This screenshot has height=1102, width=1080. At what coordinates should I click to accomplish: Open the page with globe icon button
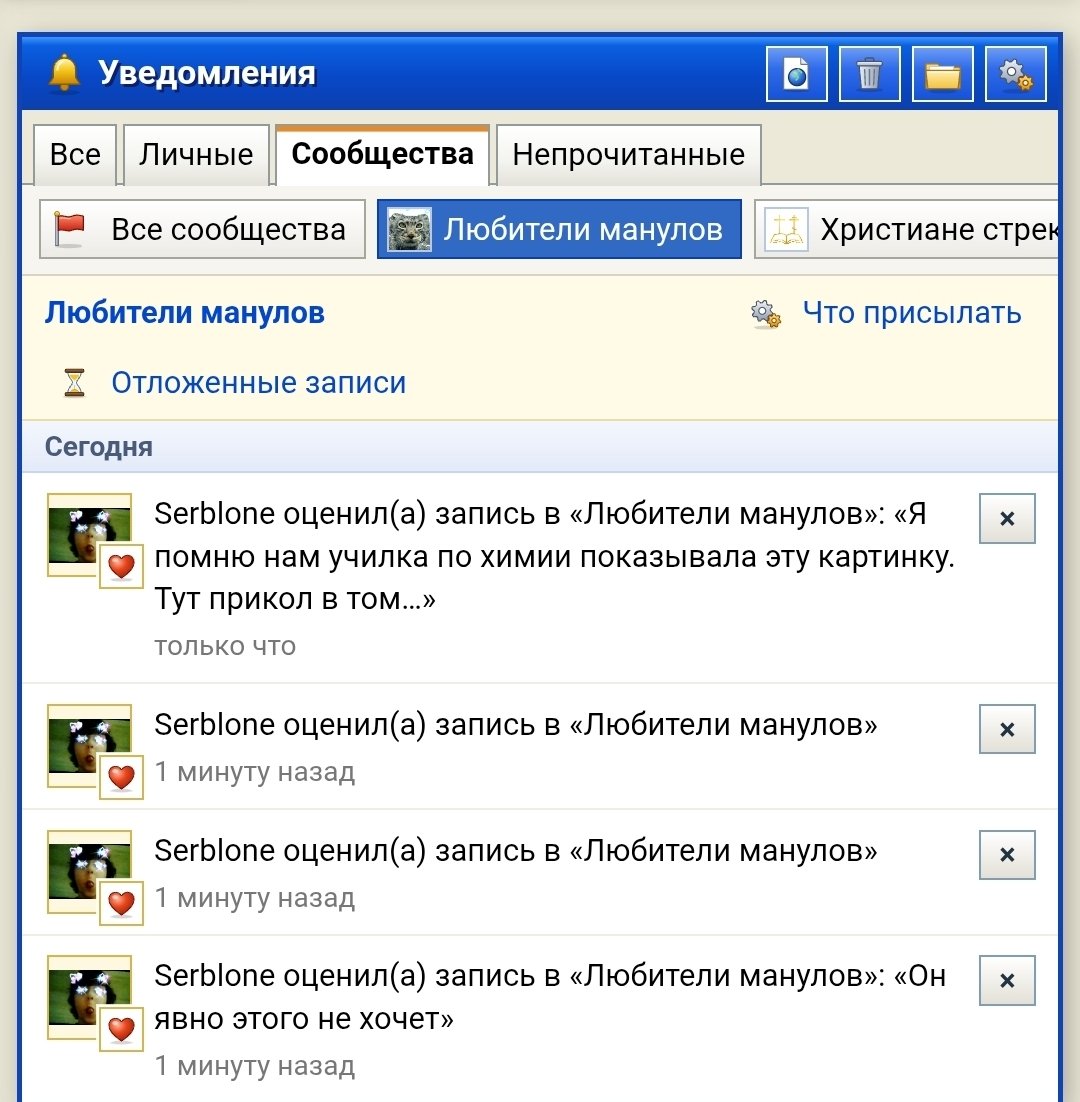tap(796, 74)
